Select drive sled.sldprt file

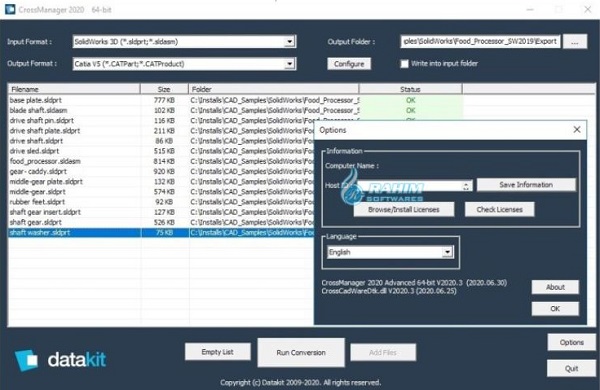[x=34, y=151]
